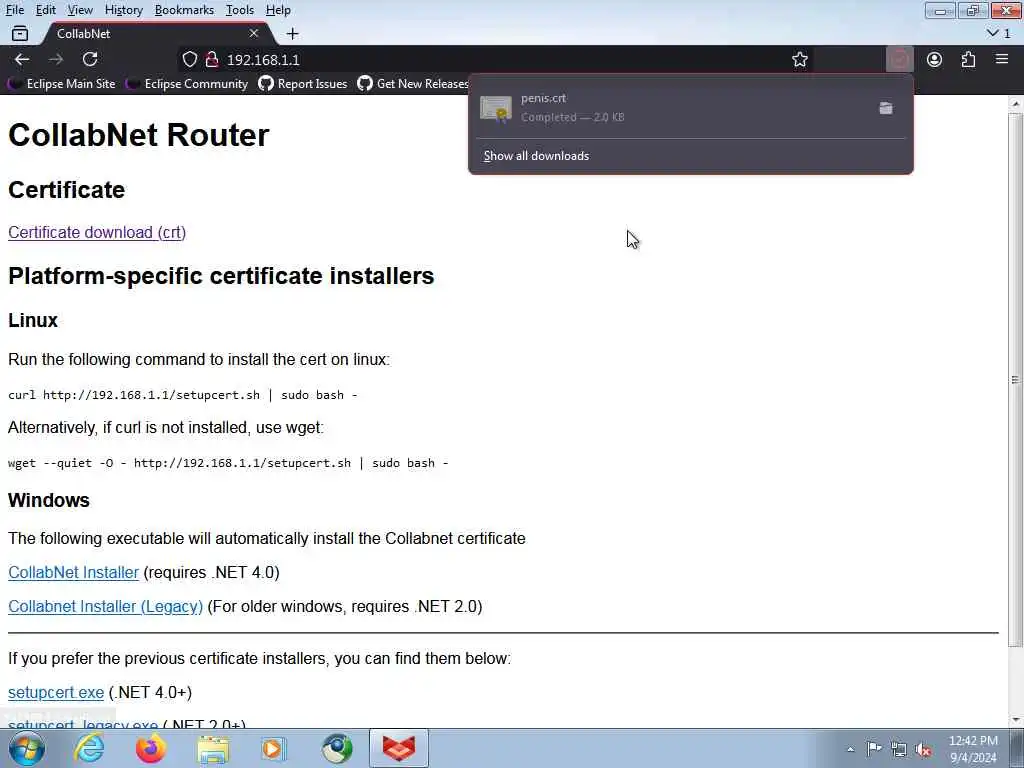The width and height of the screenshot is (1024, 768).
Task: Open the View menu
Action: click(80, 10)
